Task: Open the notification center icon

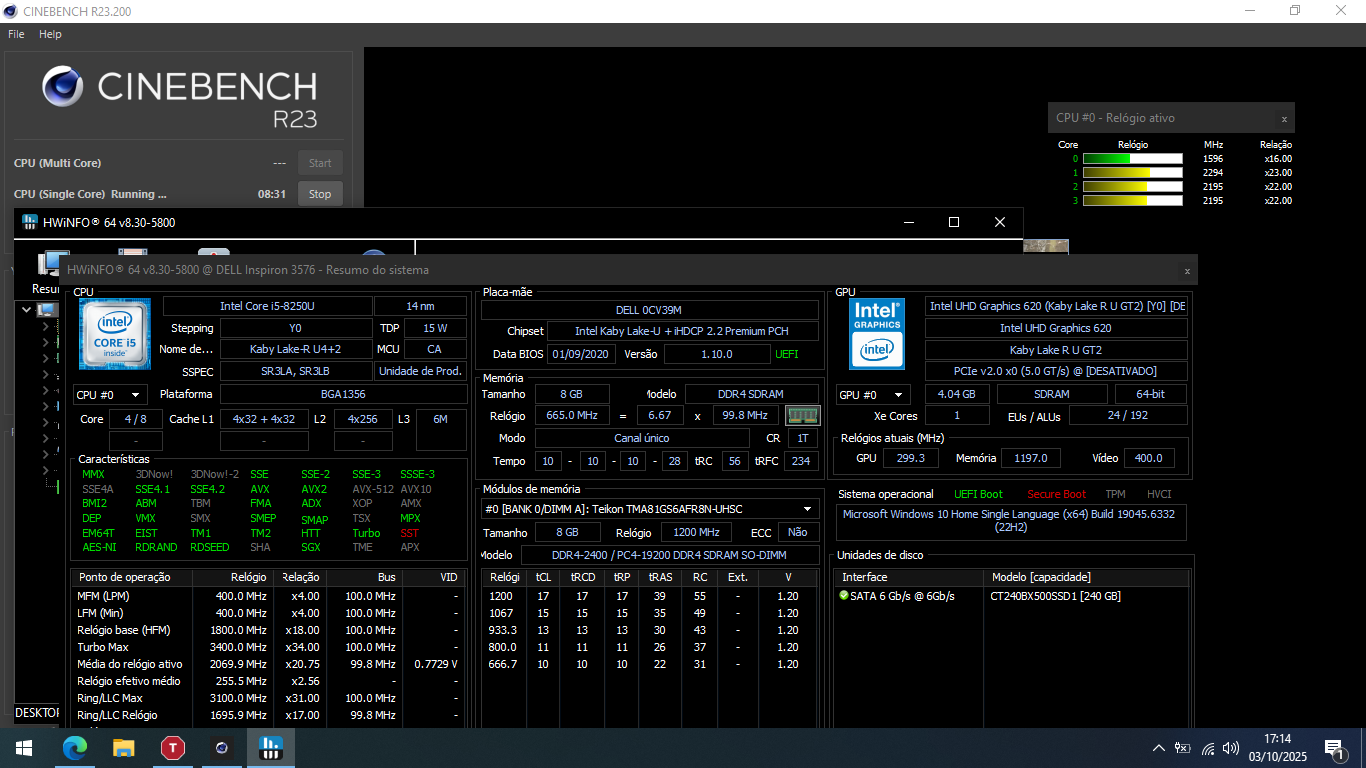Action: [1333, 747]
